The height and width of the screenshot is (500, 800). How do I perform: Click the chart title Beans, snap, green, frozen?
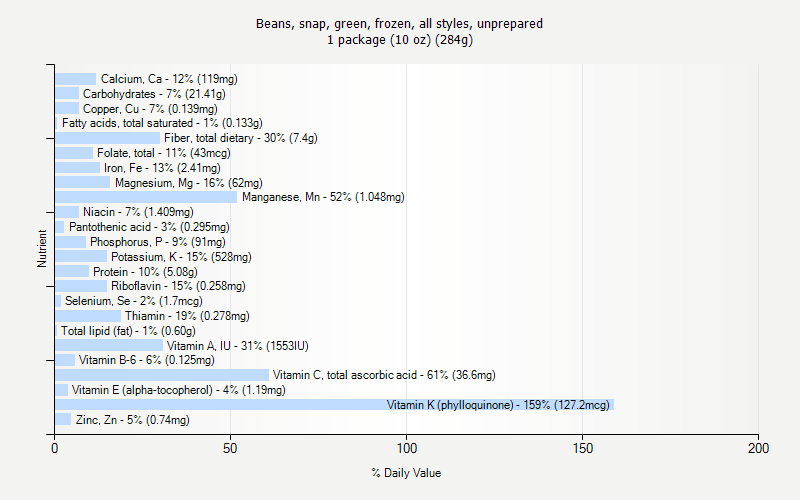coord(399,23)
